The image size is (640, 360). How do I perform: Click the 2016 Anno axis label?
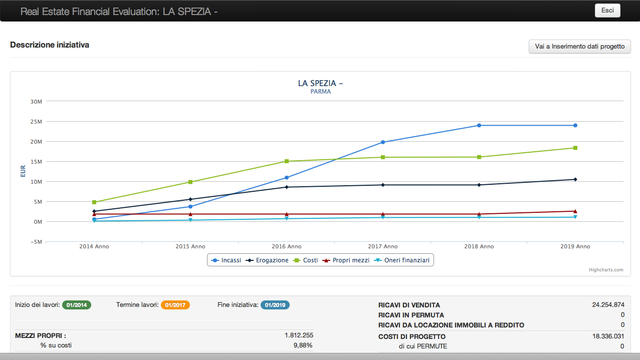click(287, 247)
